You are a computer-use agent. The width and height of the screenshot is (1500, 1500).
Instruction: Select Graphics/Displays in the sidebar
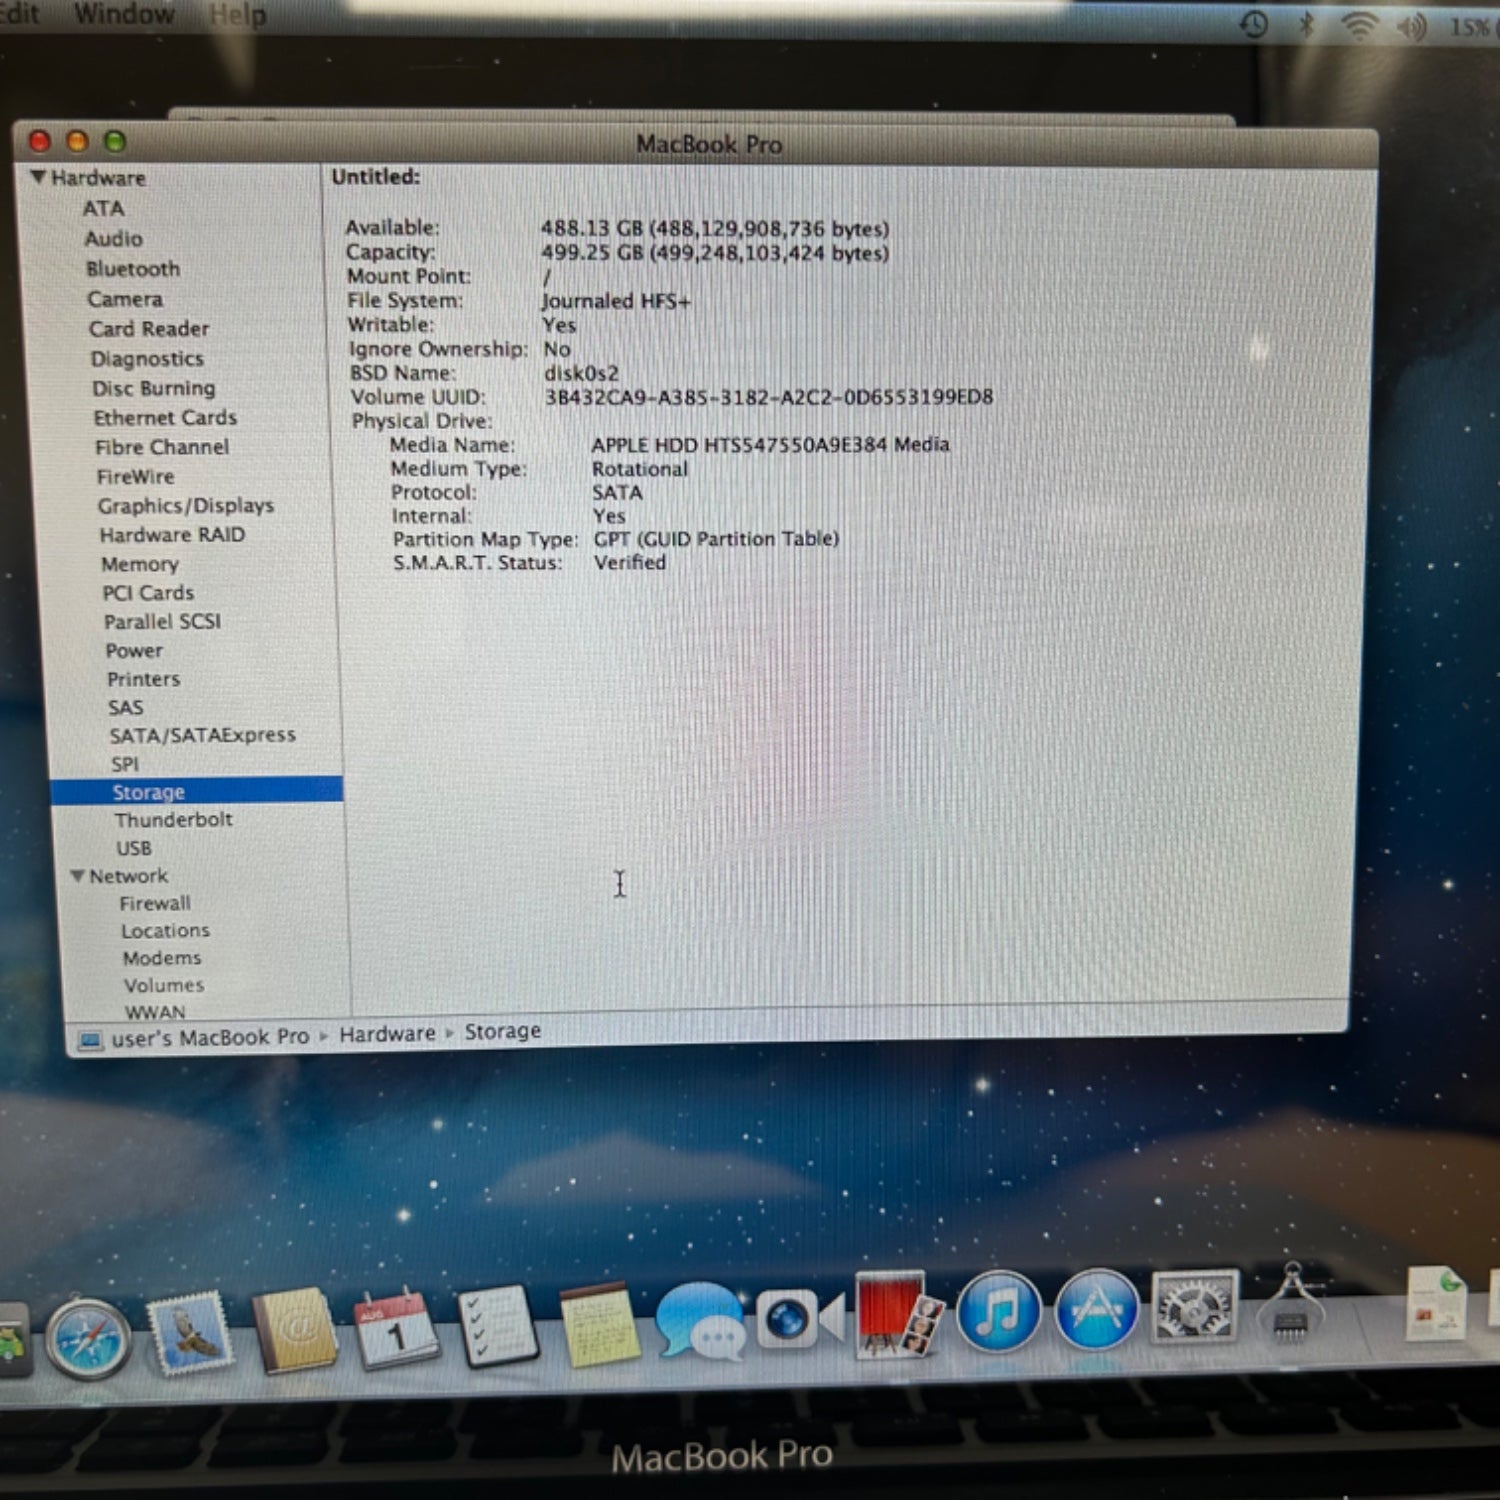[186, 506]
